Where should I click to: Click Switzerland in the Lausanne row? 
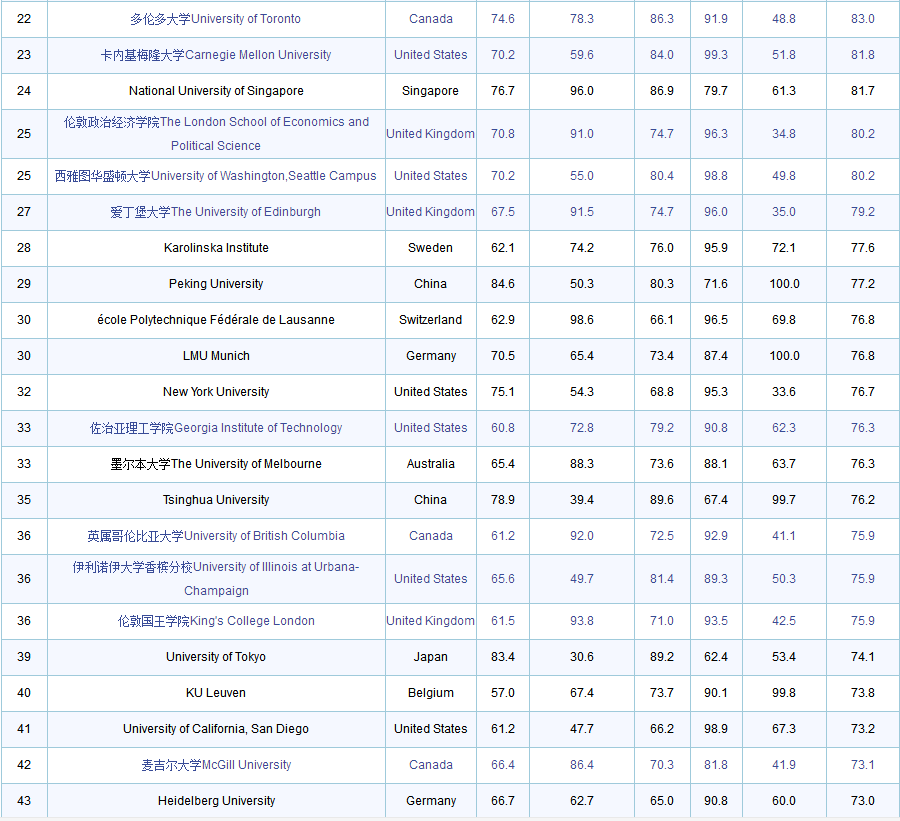pos(430,320)
